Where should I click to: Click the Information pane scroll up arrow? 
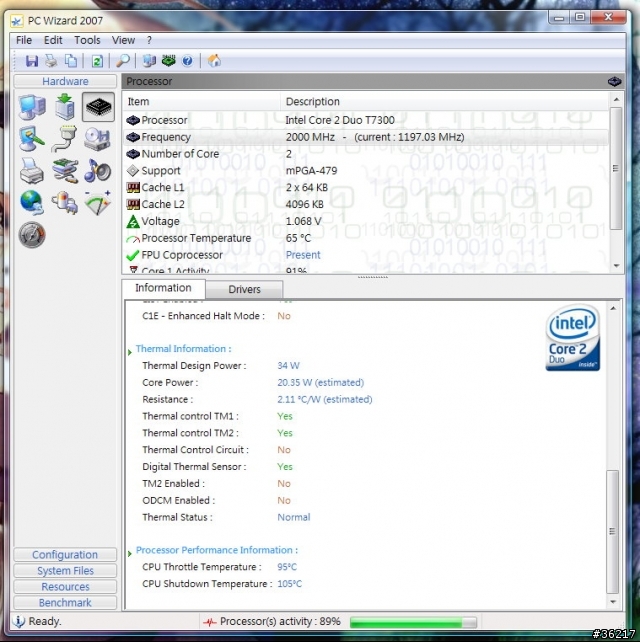point(613,308)
